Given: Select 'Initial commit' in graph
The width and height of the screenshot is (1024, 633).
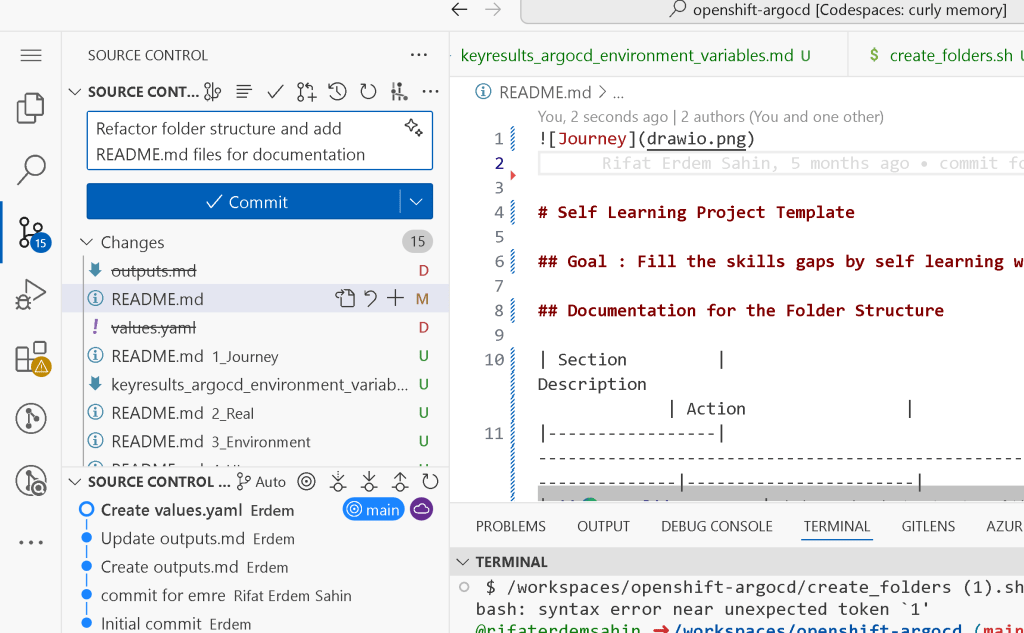Looking at the screenshot, I should pyautogui.click(x=255, y=623).
